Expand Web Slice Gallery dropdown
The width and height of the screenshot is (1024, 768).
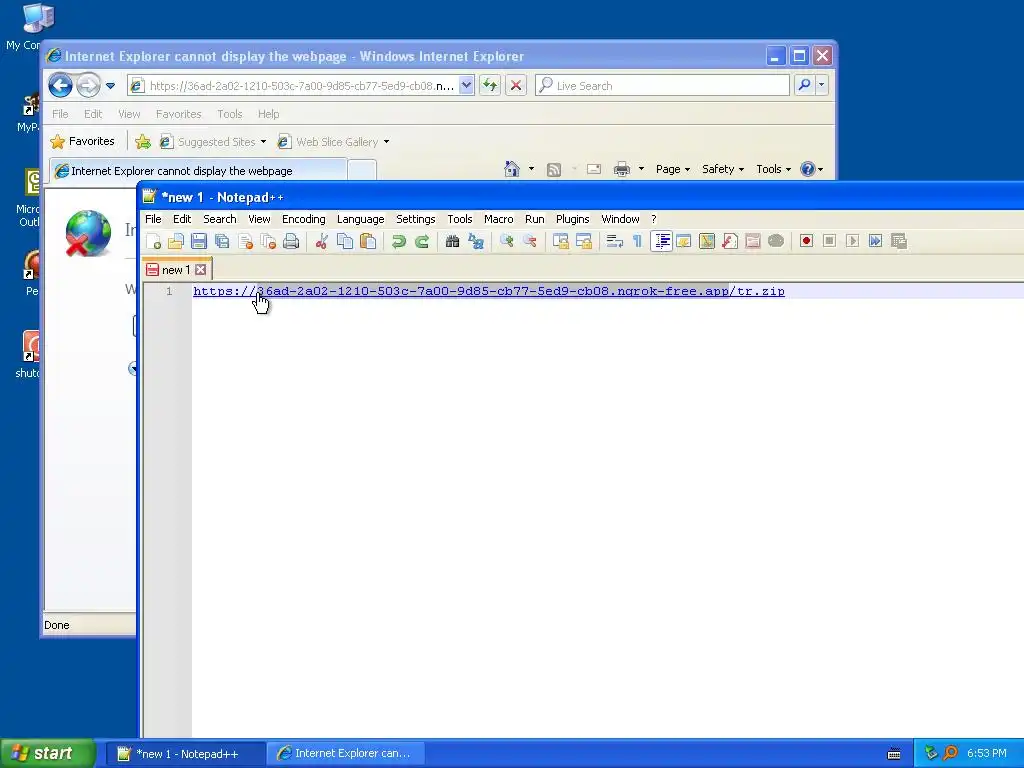click(x=386, y=142)
